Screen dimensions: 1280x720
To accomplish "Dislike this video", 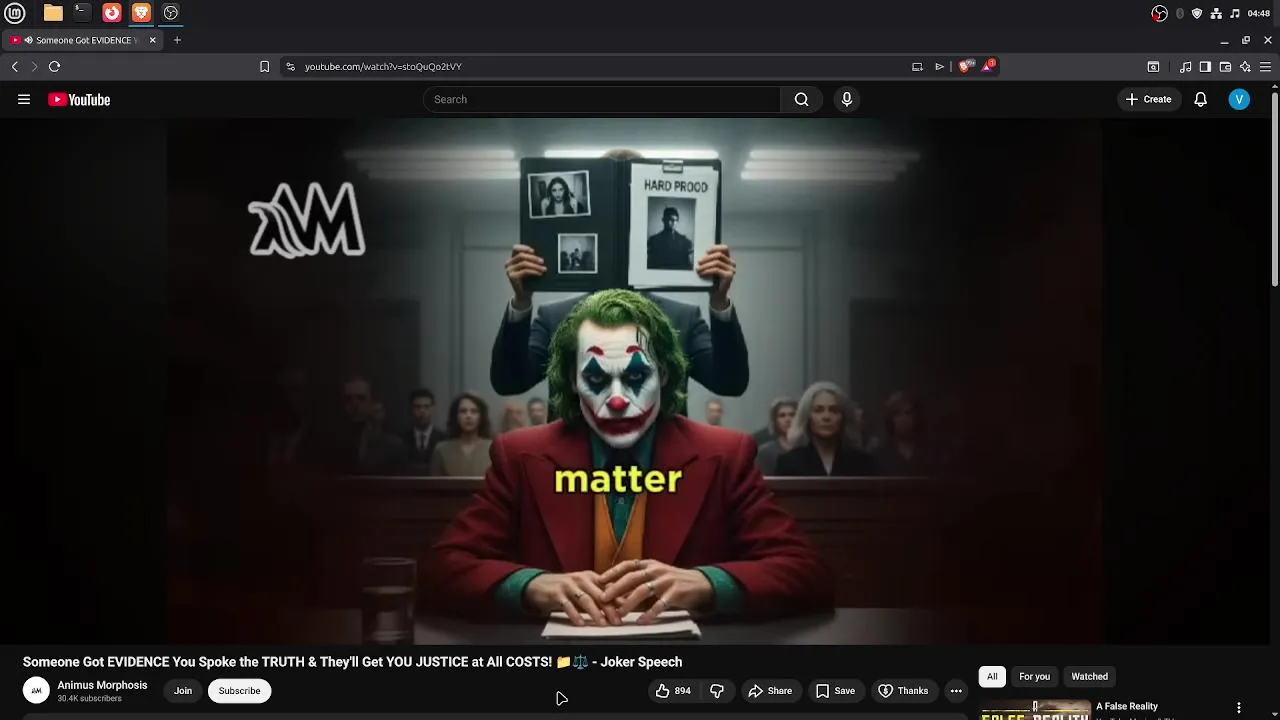I will click(x=717, y=691).
